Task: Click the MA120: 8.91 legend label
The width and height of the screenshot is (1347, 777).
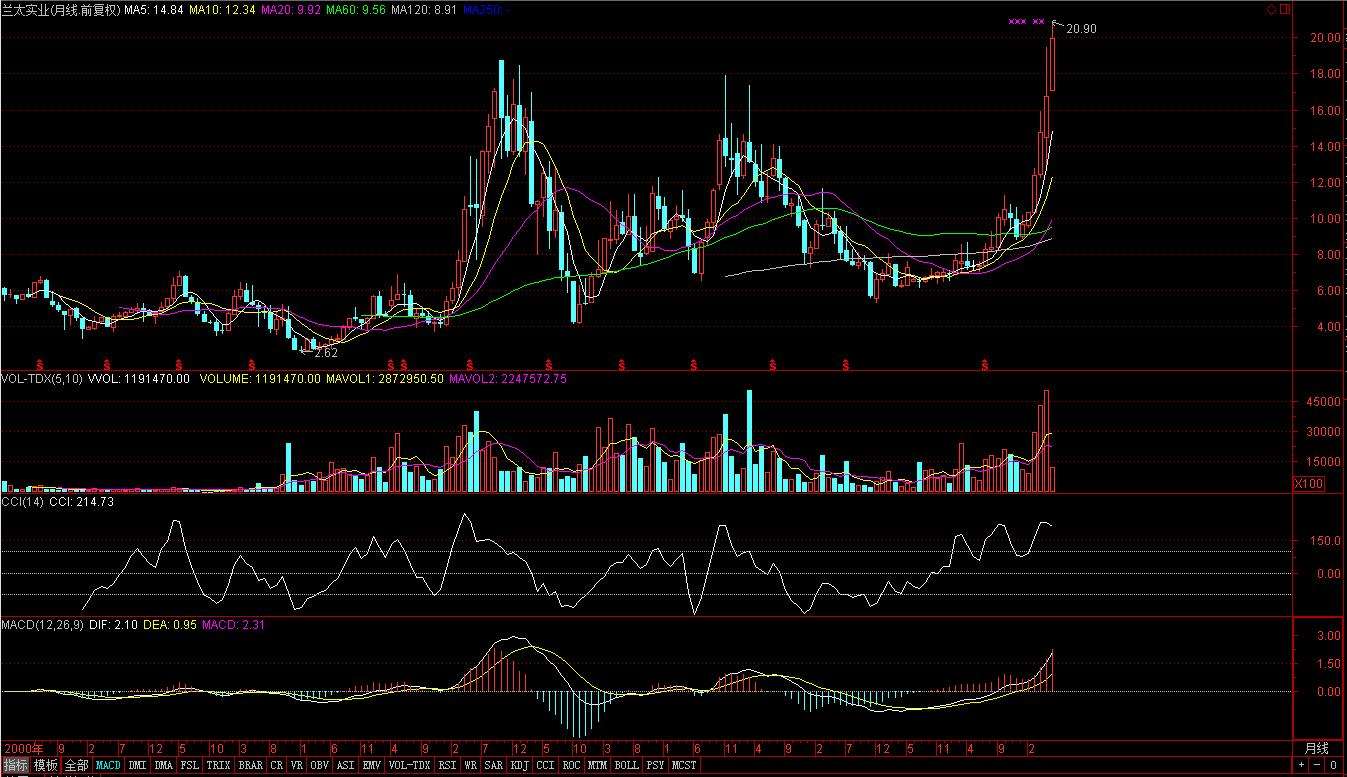Action: click(x=424, y=10)
